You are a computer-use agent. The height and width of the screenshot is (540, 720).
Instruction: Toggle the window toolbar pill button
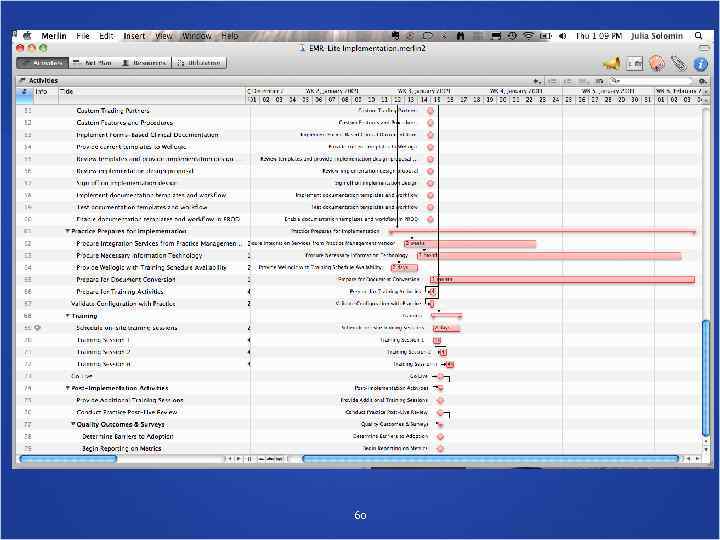[704, 48]
